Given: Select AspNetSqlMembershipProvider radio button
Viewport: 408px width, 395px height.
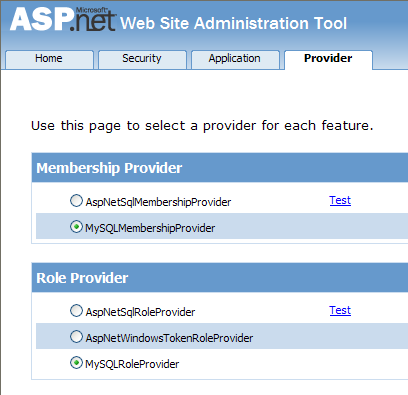Looking at the screenshot, I should (76, 201).
